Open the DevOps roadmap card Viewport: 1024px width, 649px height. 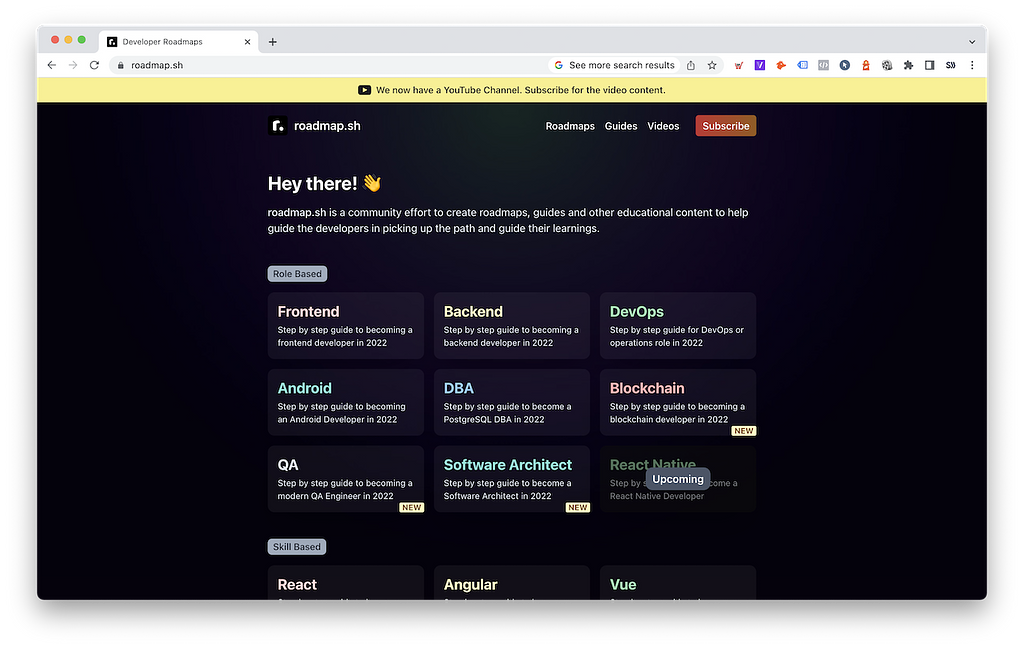pos(678,325)
